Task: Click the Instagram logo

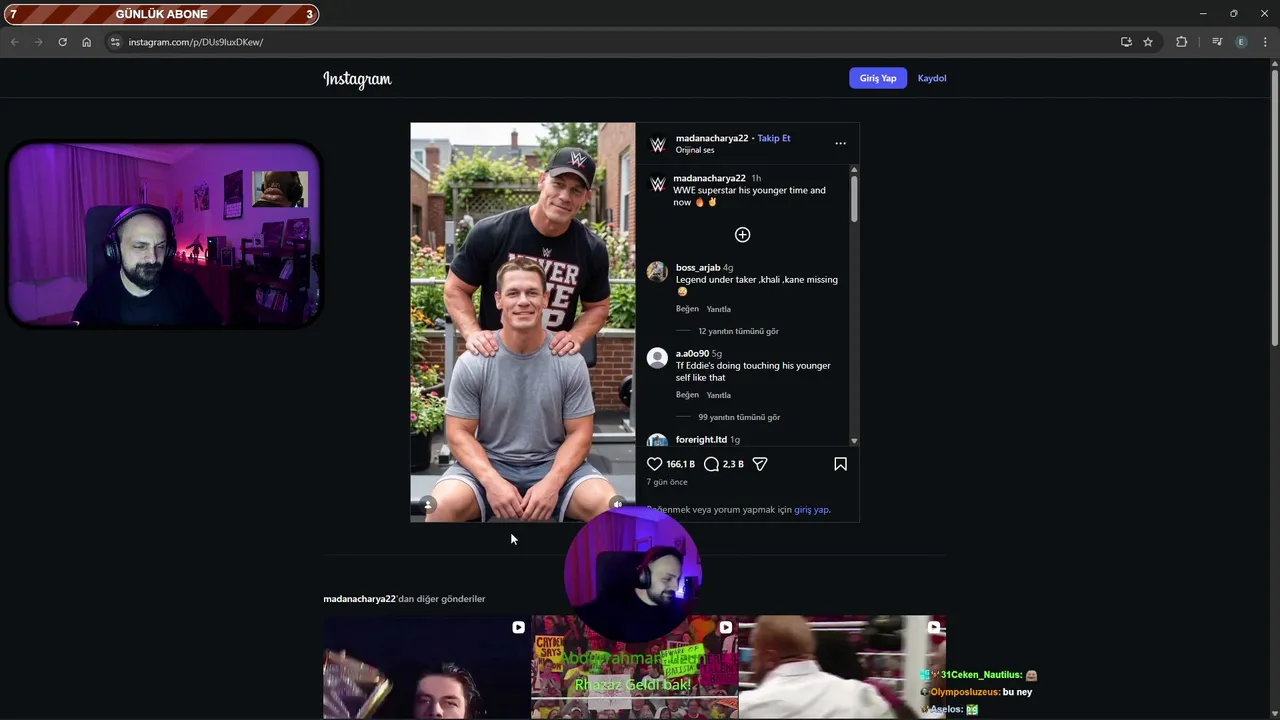Action: tap(357, 79)
